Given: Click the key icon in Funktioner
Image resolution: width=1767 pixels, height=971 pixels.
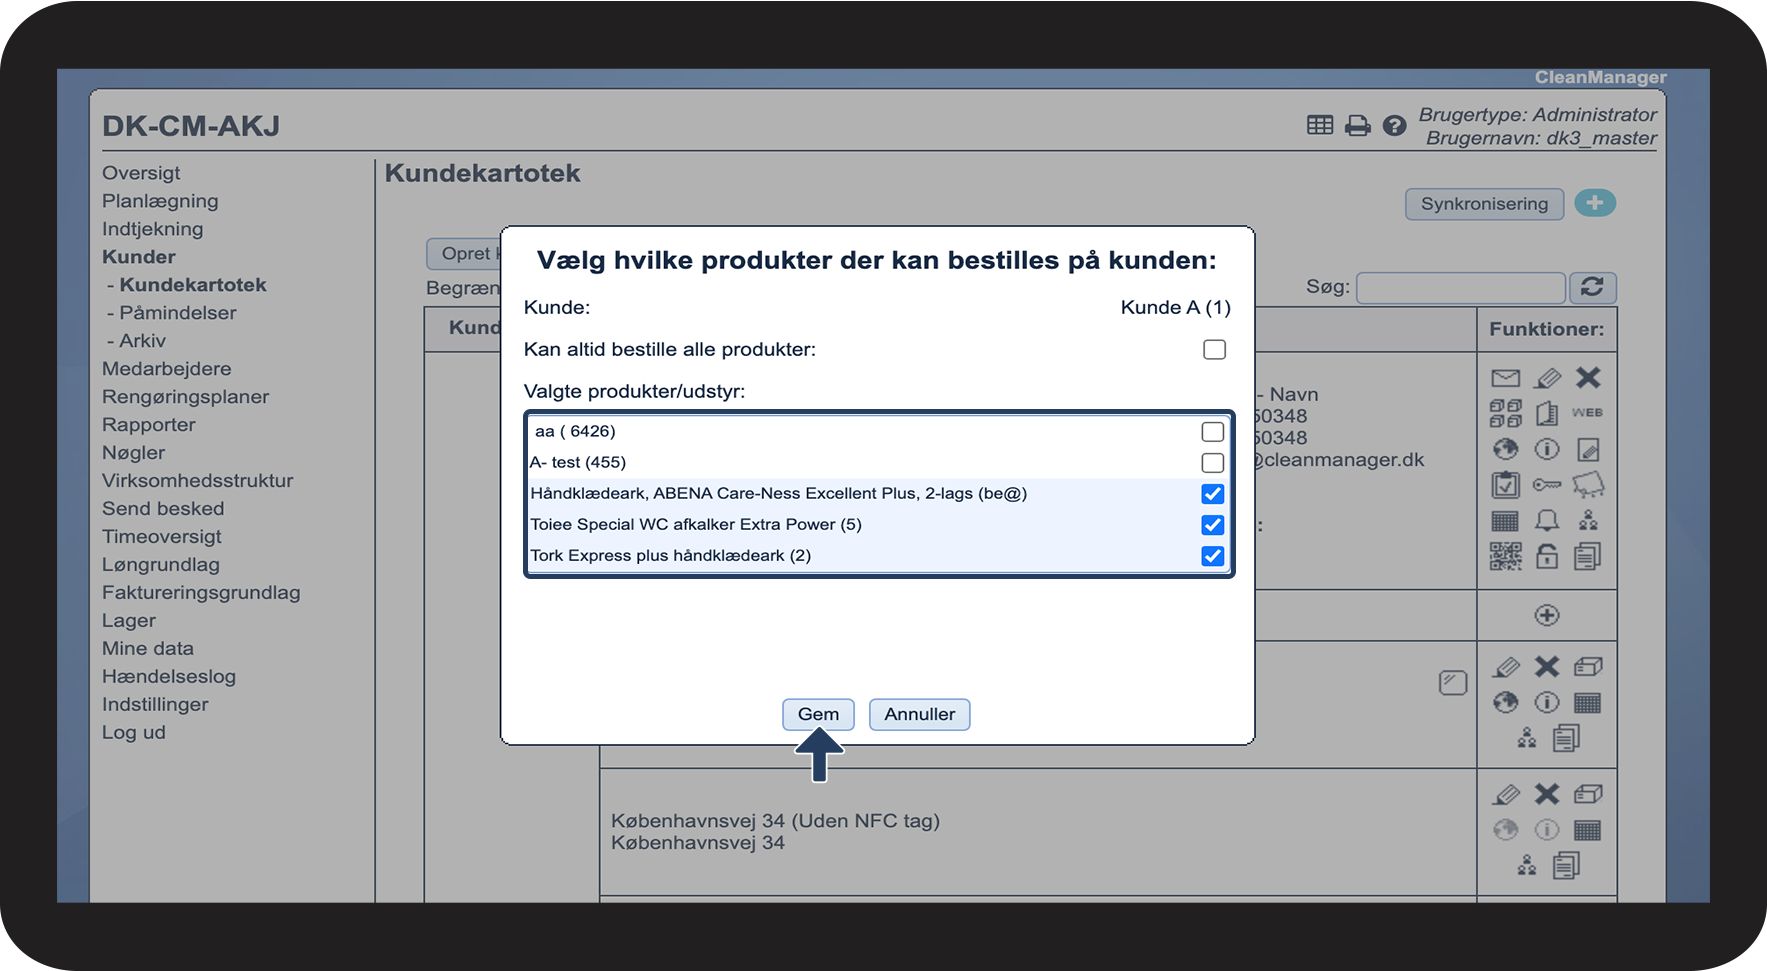Looking at the screenshot, I should (x=1547, y=485).
